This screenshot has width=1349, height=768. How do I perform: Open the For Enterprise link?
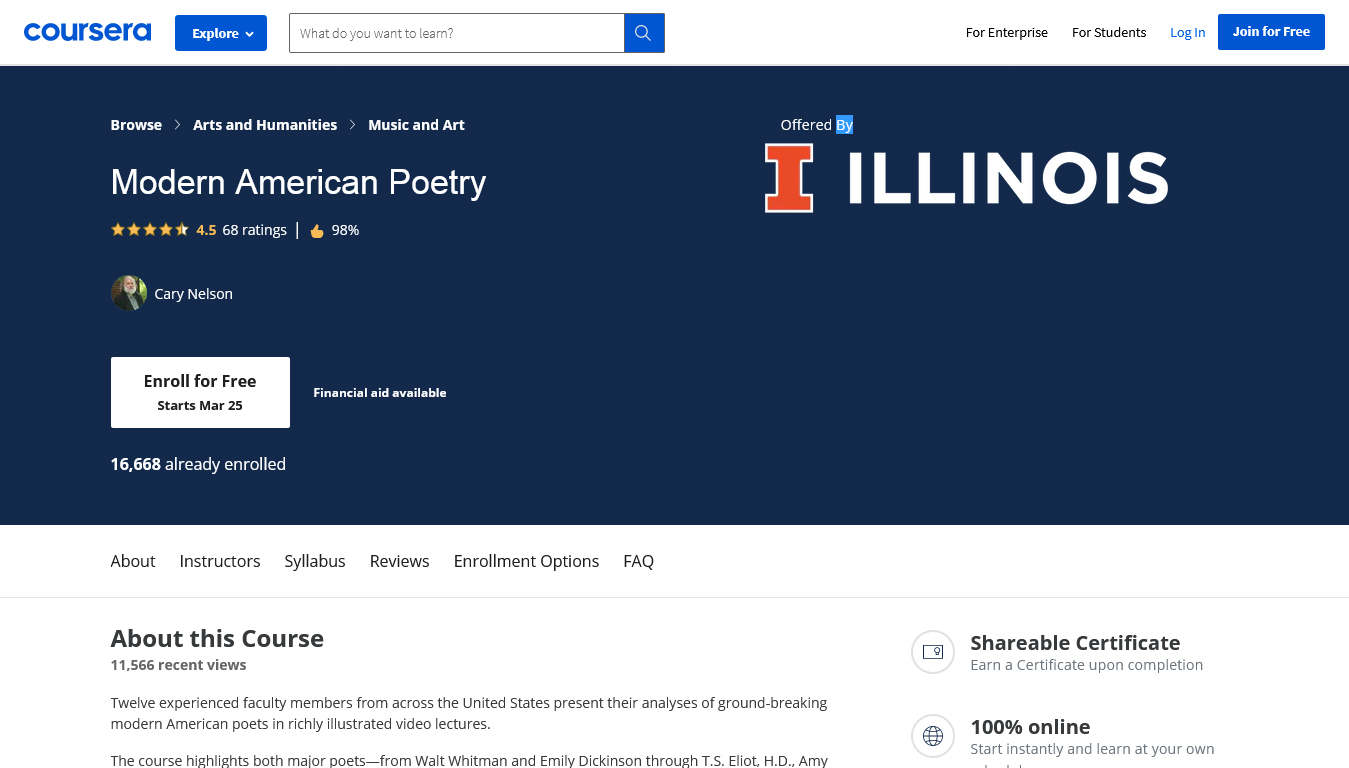pos(1006,33)
